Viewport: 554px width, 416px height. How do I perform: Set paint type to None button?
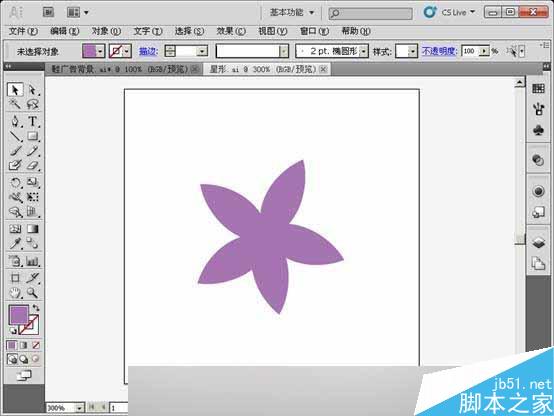click(x=36, y=345)
